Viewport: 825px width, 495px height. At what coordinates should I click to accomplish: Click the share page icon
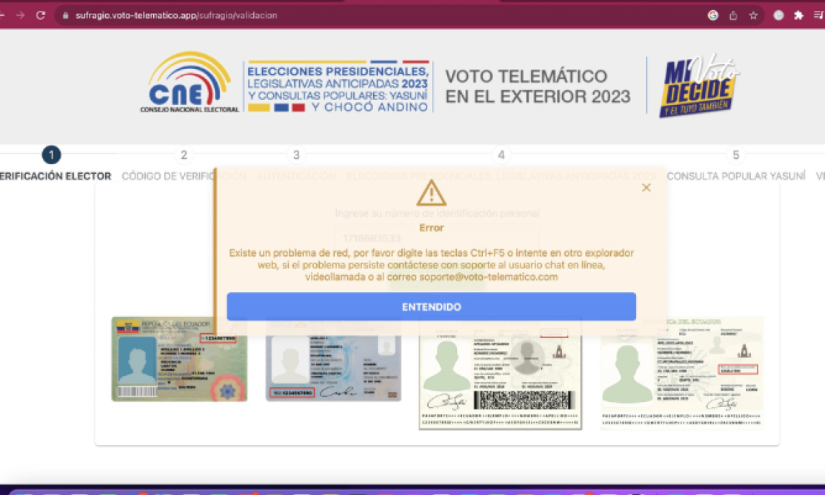coord(733,15)
